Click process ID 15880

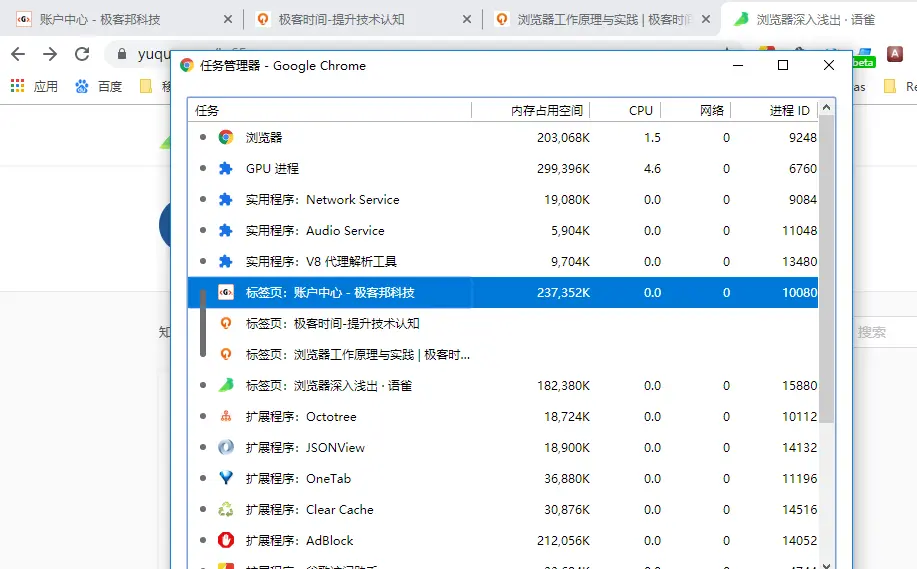(799, 385)
